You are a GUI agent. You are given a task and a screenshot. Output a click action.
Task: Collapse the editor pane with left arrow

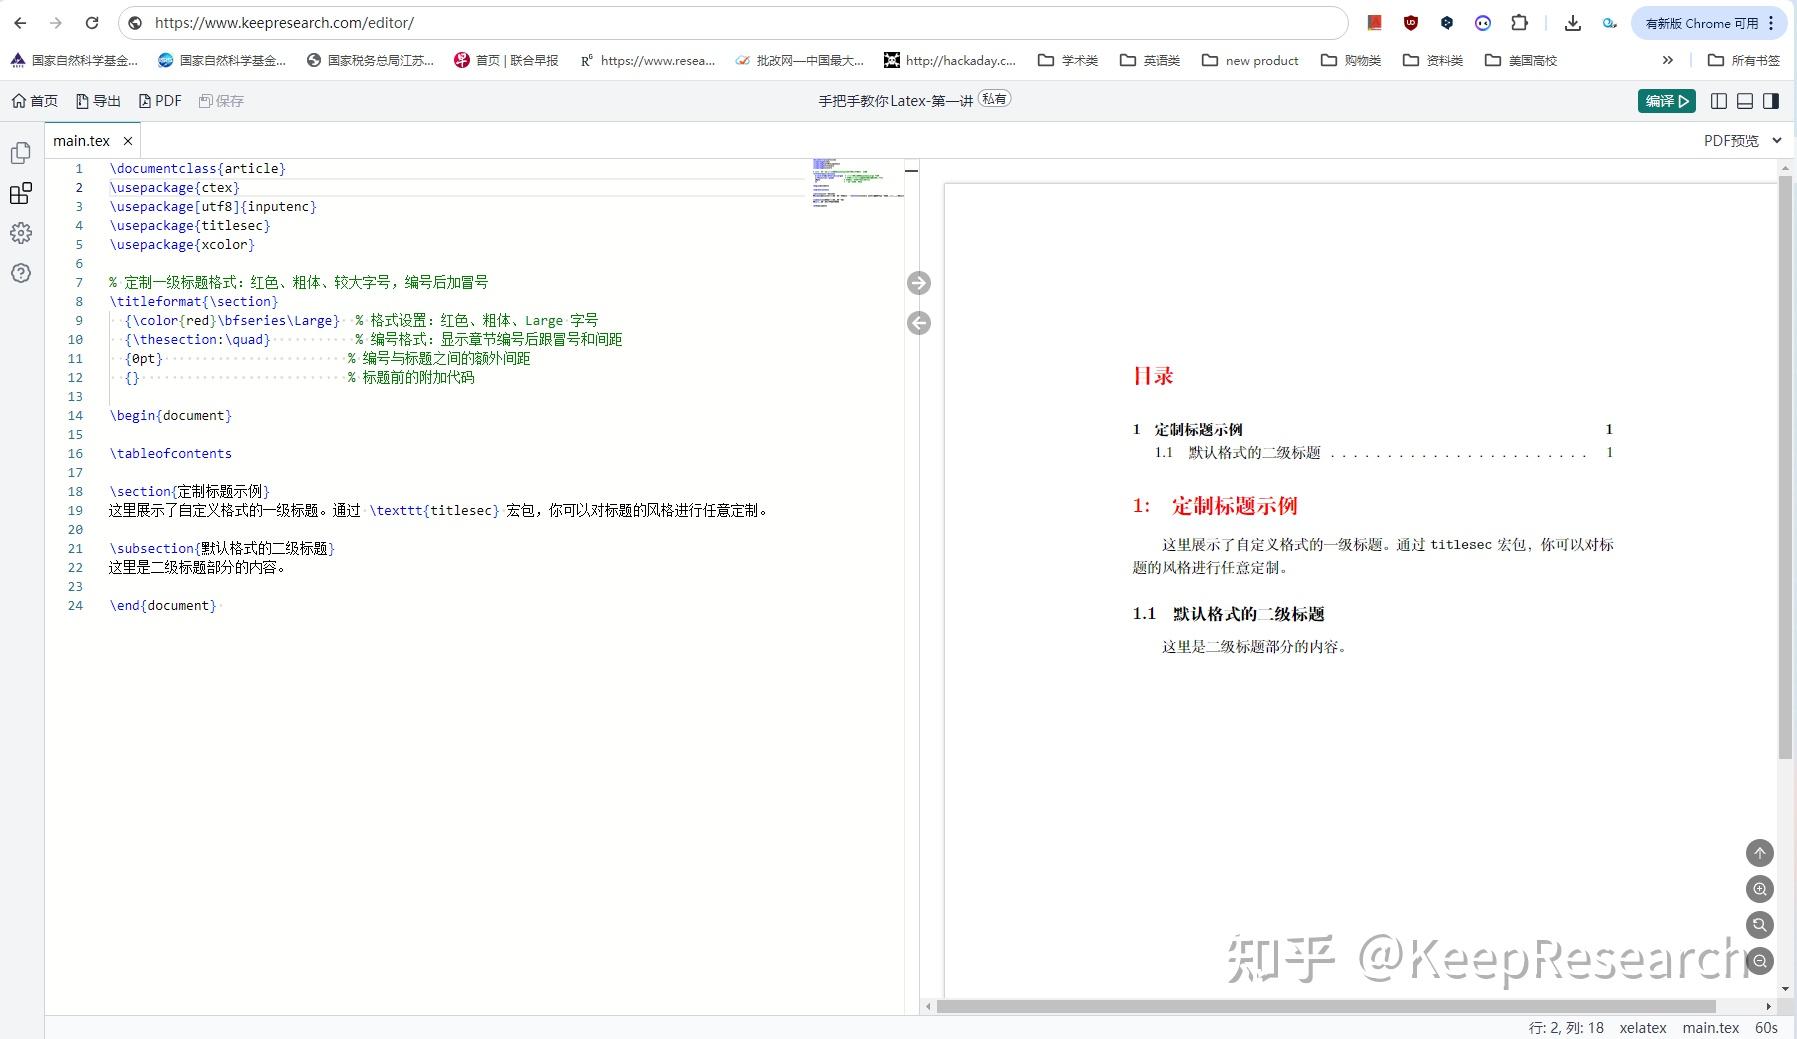point(919,322)
